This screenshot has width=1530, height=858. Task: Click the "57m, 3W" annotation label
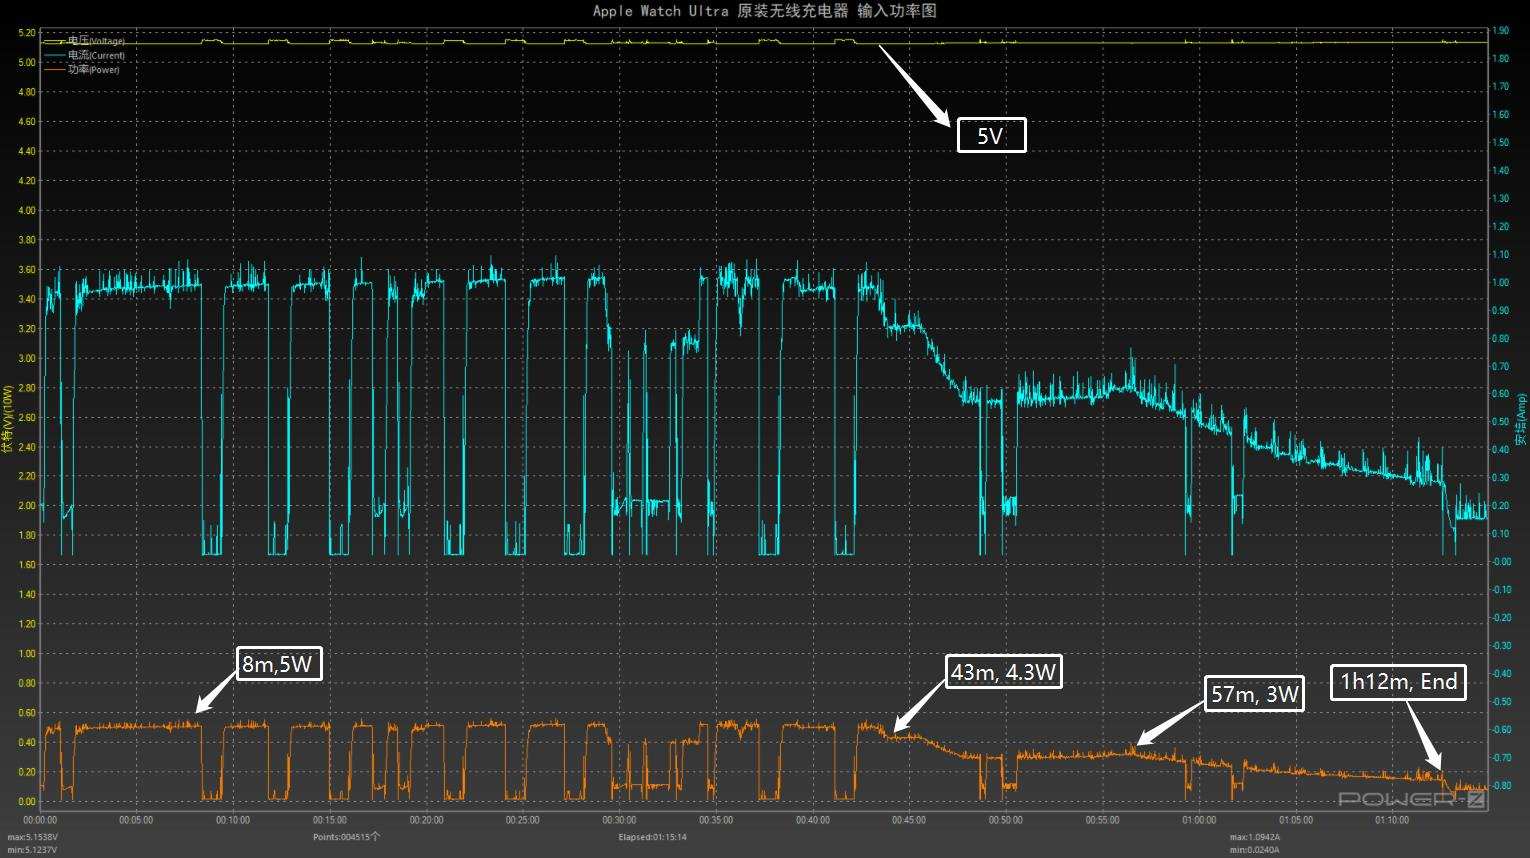[1254, 694]
